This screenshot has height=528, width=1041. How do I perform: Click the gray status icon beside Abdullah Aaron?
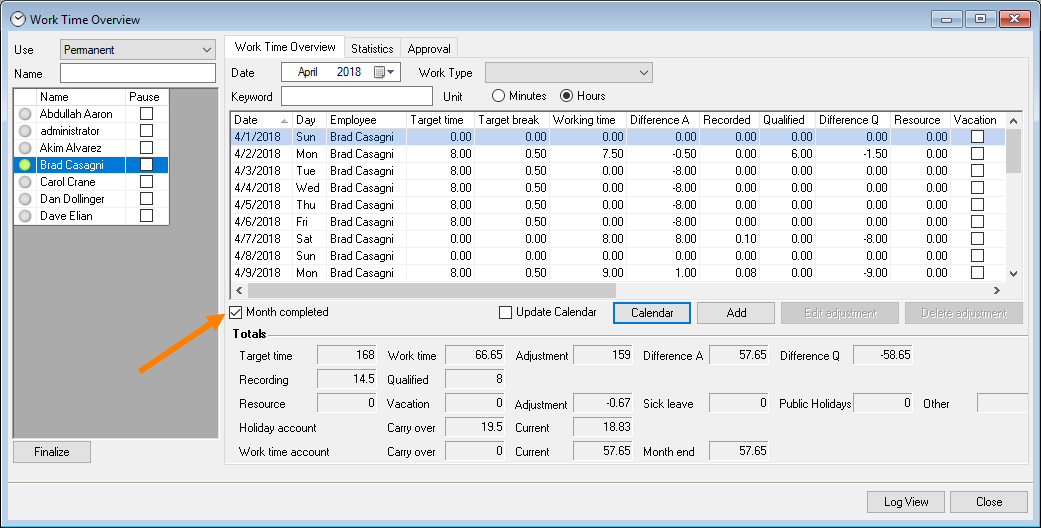[25, 114]
